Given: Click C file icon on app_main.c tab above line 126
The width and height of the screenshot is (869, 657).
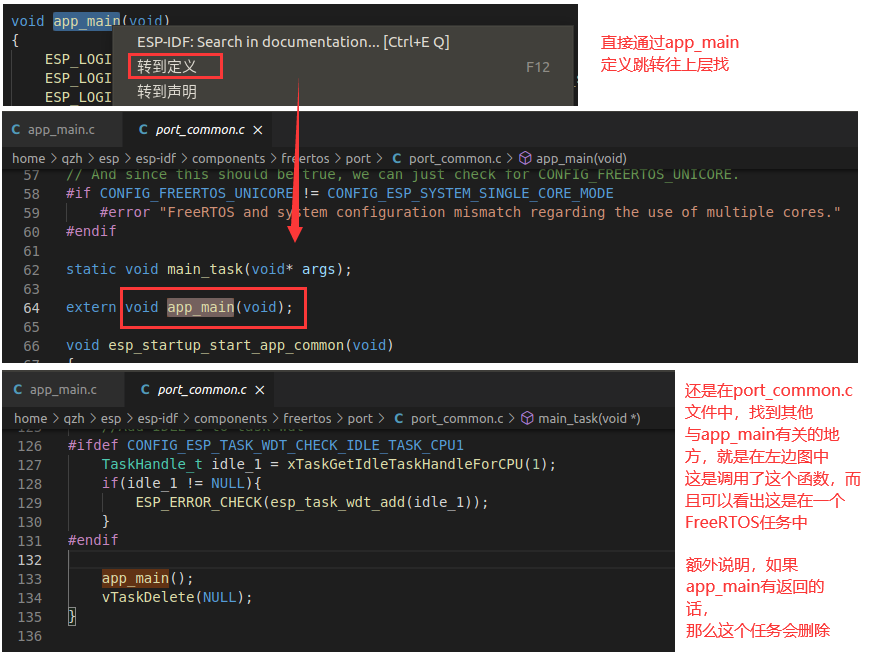Looking at the screenshot, I should pos(18,390).
